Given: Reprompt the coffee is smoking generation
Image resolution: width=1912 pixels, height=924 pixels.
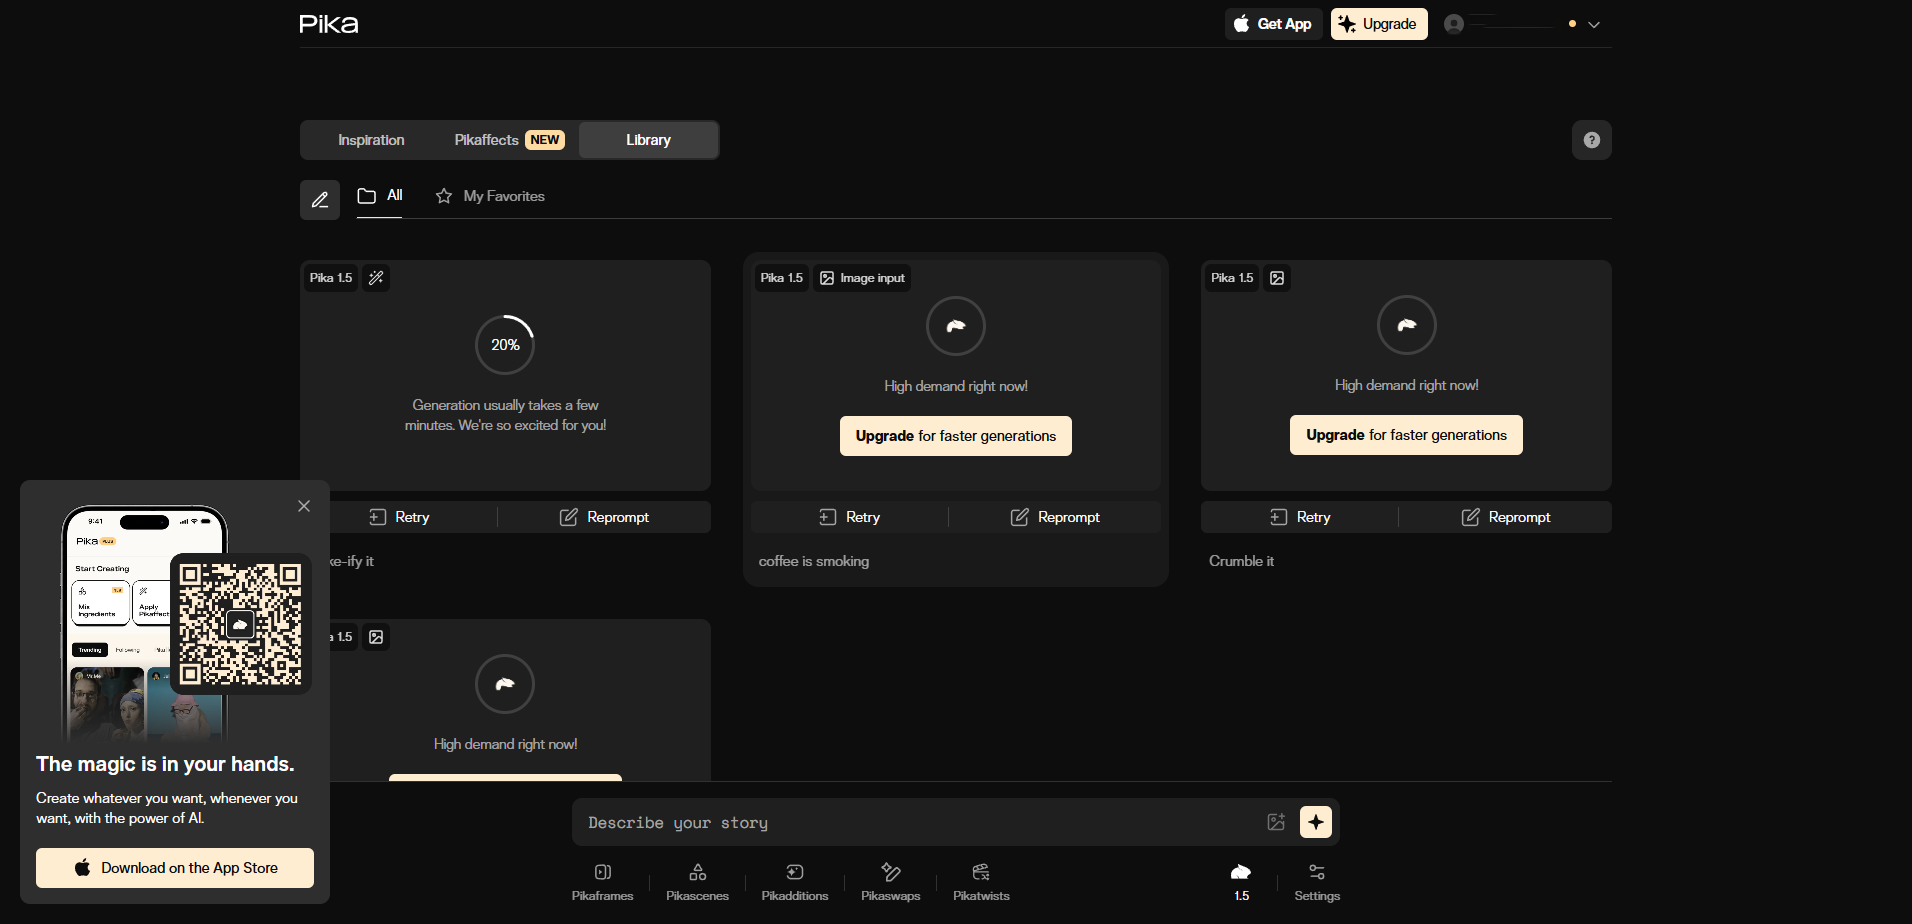Looking at the screenshot, I should pos(1055,517).
